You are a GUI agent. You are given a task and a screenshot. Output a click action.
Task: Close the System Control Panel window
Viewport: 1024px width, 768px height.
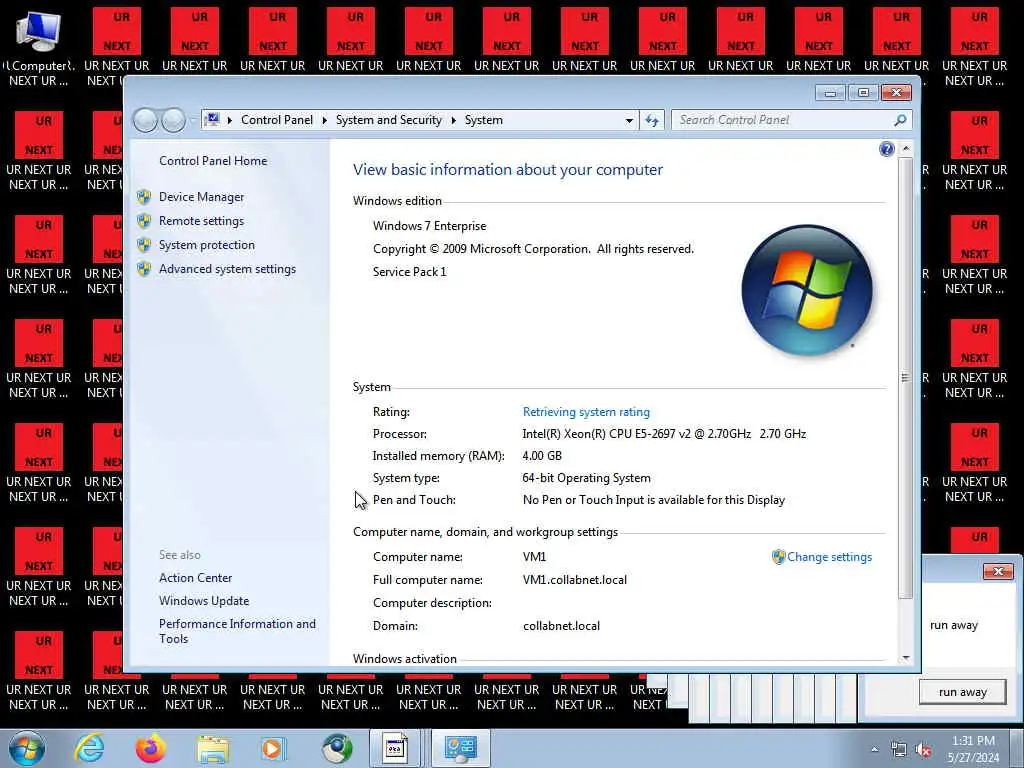[x=896, y=93]
